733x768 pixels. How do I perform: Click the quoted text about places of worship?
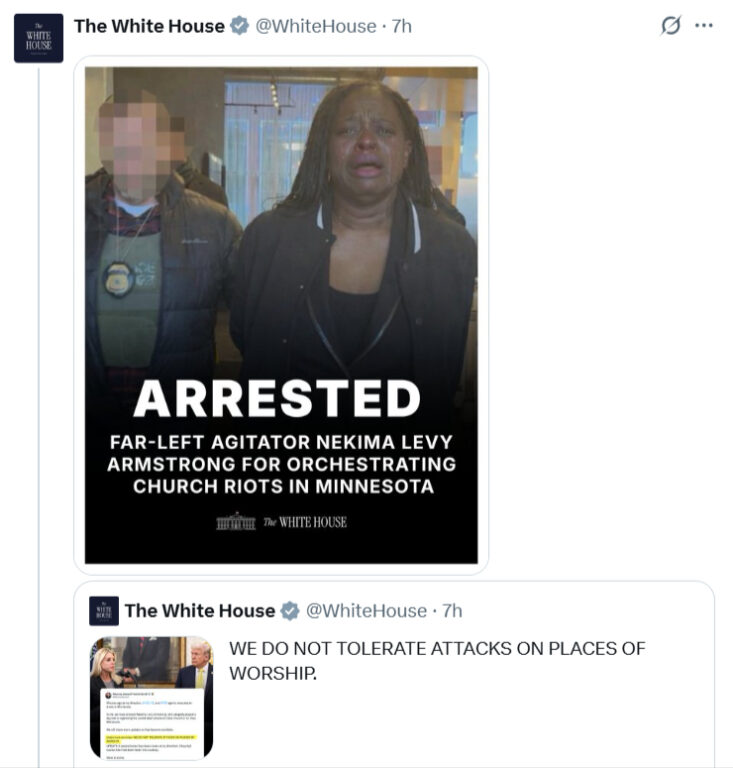point(437,661)
